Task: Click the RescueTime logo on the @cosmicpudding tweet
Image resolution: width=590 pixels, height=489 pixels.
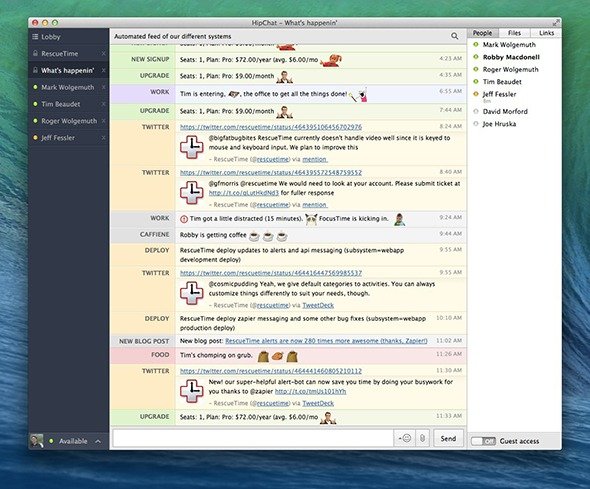Action: [192, 293]
